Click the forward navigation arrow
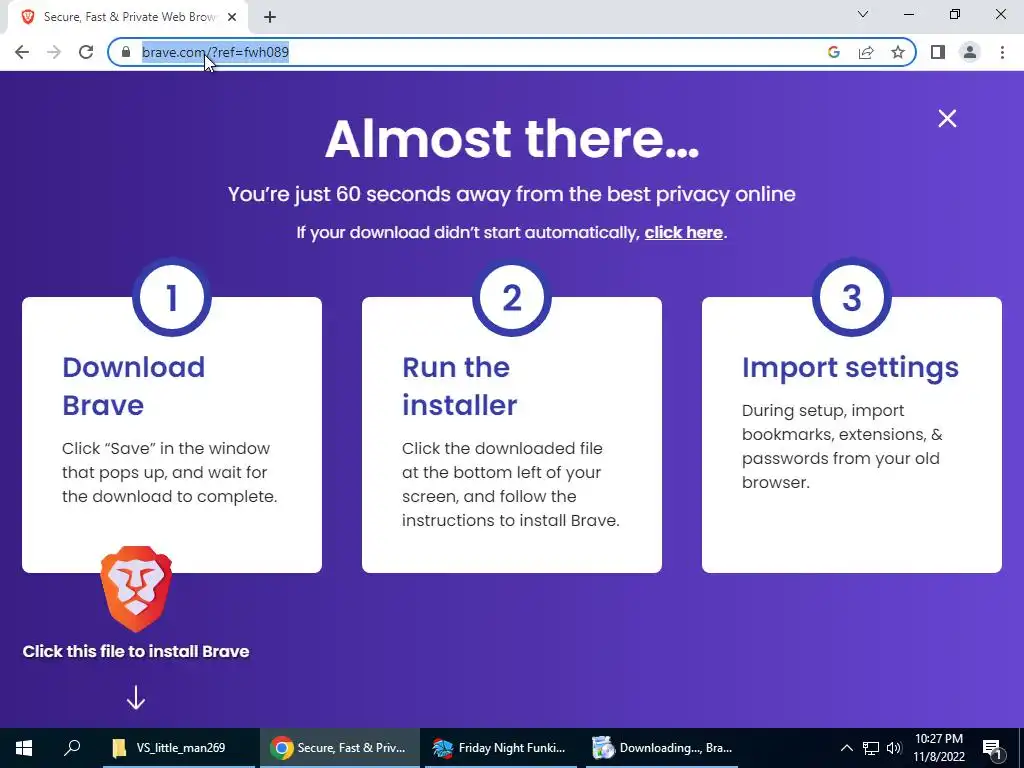Viewport: 1024px width, 768px height. pyautogui.click(x=54, y=52)
